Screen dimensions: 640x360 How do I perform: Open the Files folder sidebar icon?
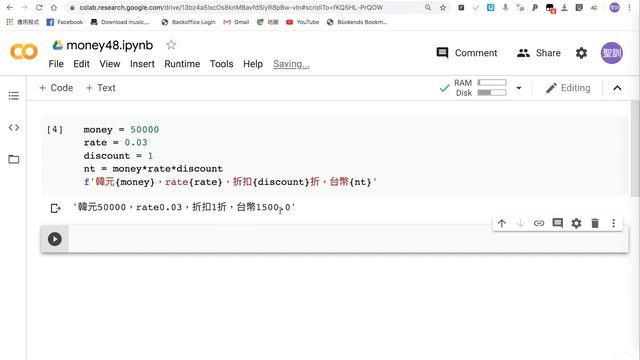(13, 159)
